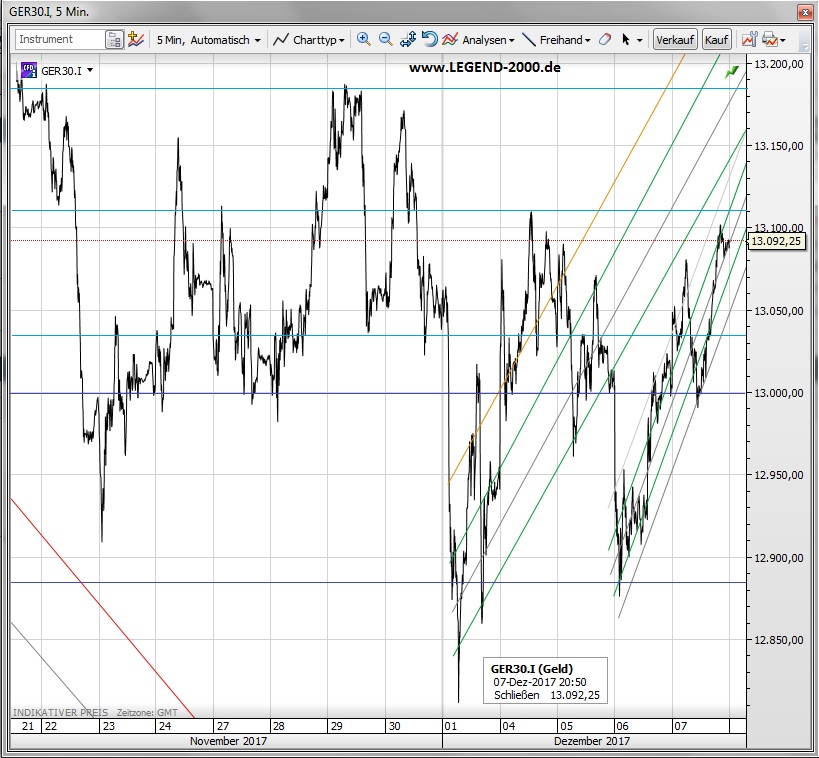Click the green trend arrow icon in chart corner
Viewport: 819px width, 758px height.
[x=732, y=72]
